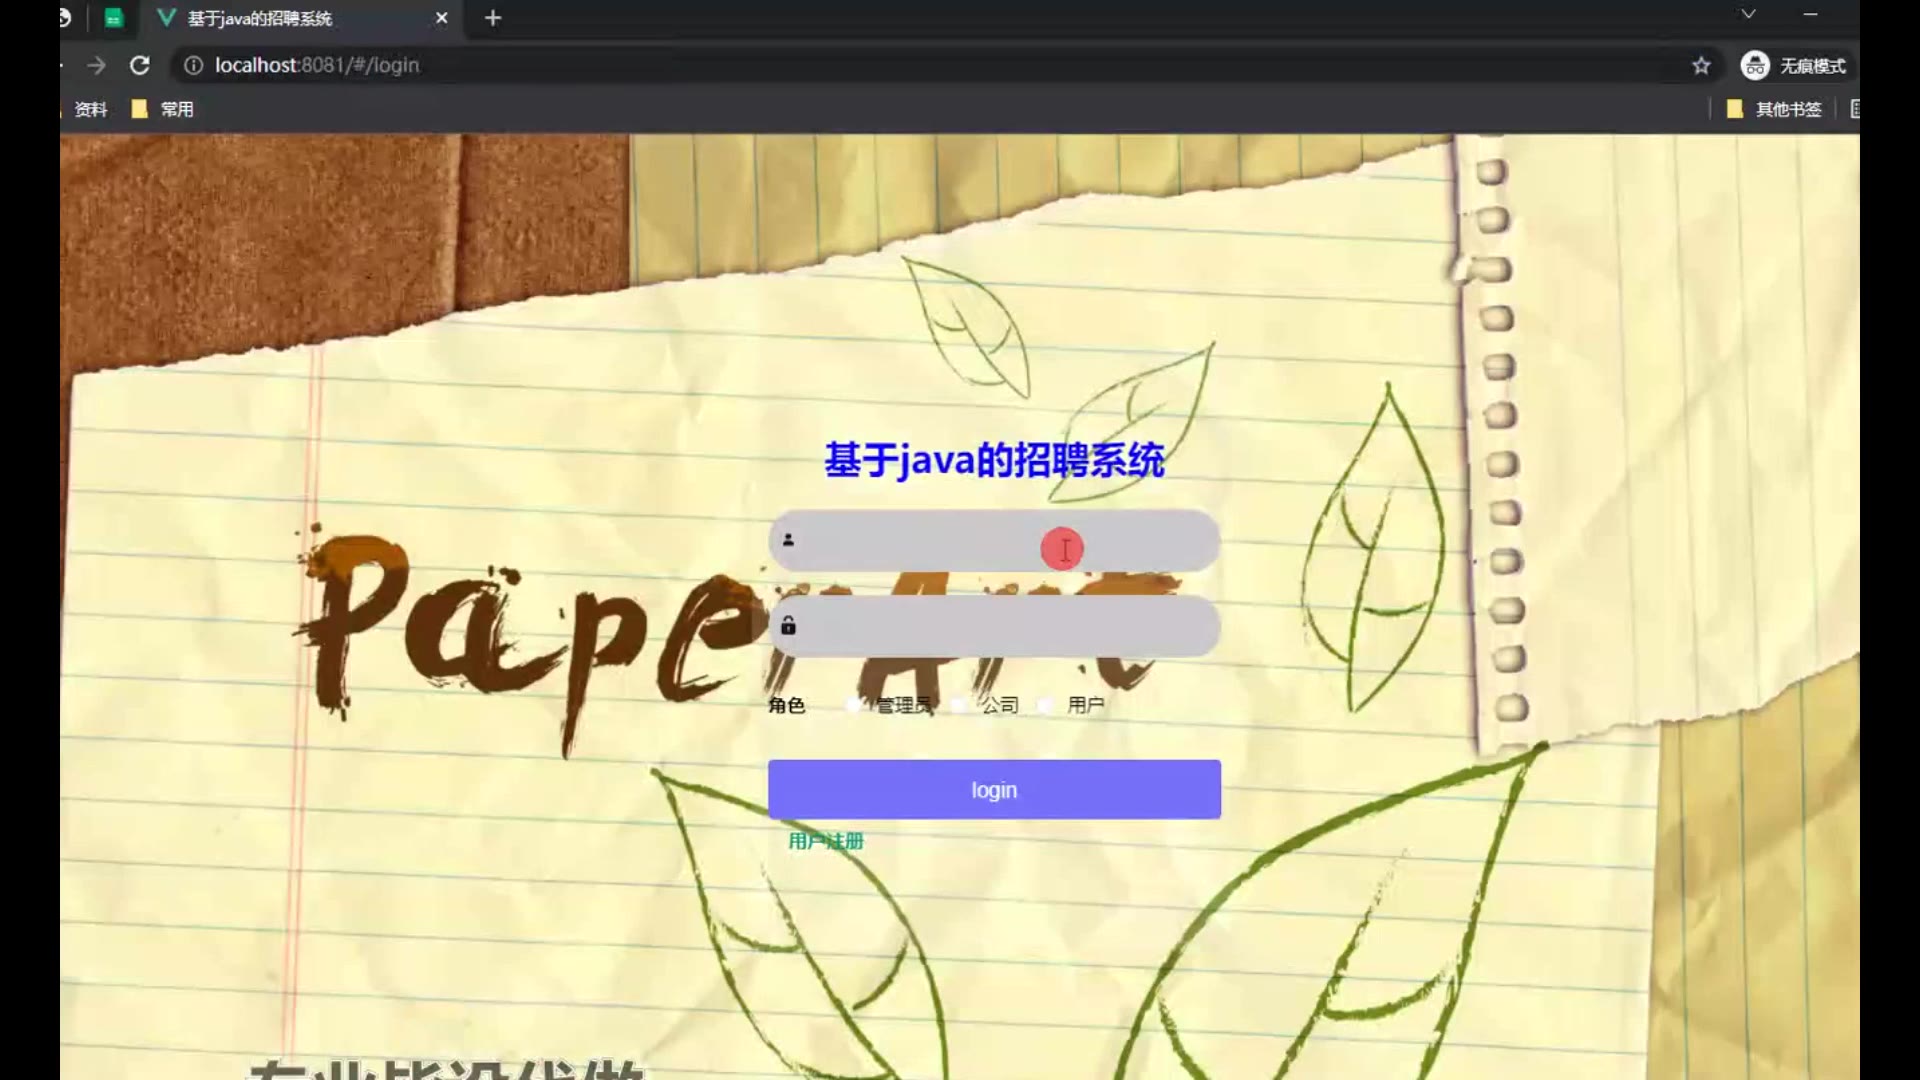Image resolution: width=1920 pixels, height=1080 pixels.
Task: Select the 用户 role radio button
Action: click(x=1046, y=705)
